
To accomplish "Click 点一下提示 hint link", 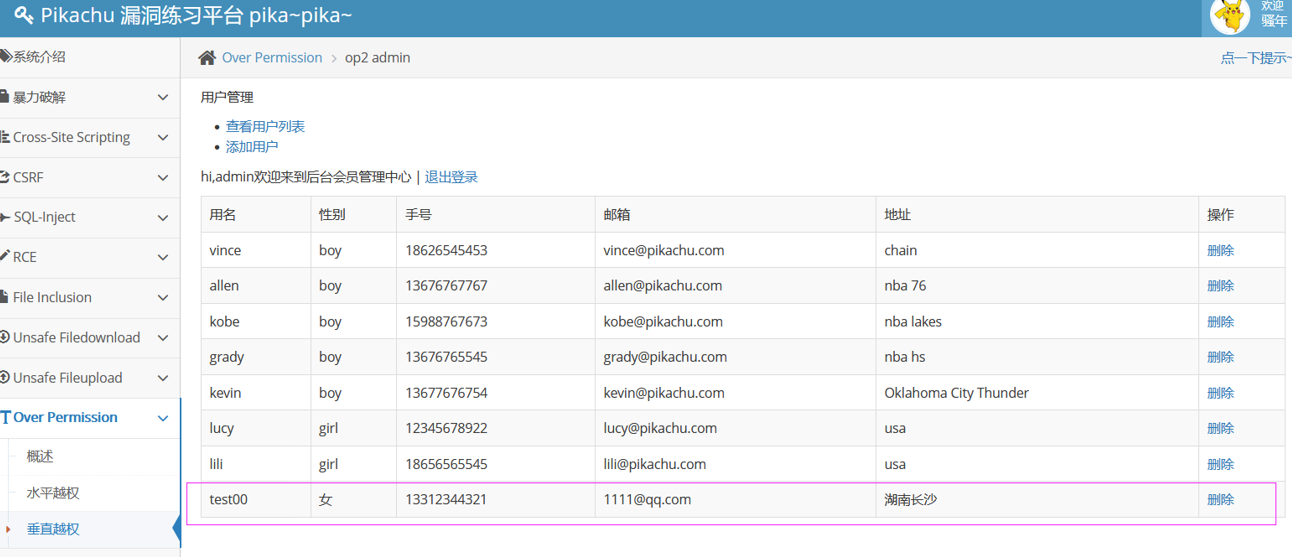I will 1254,58.
